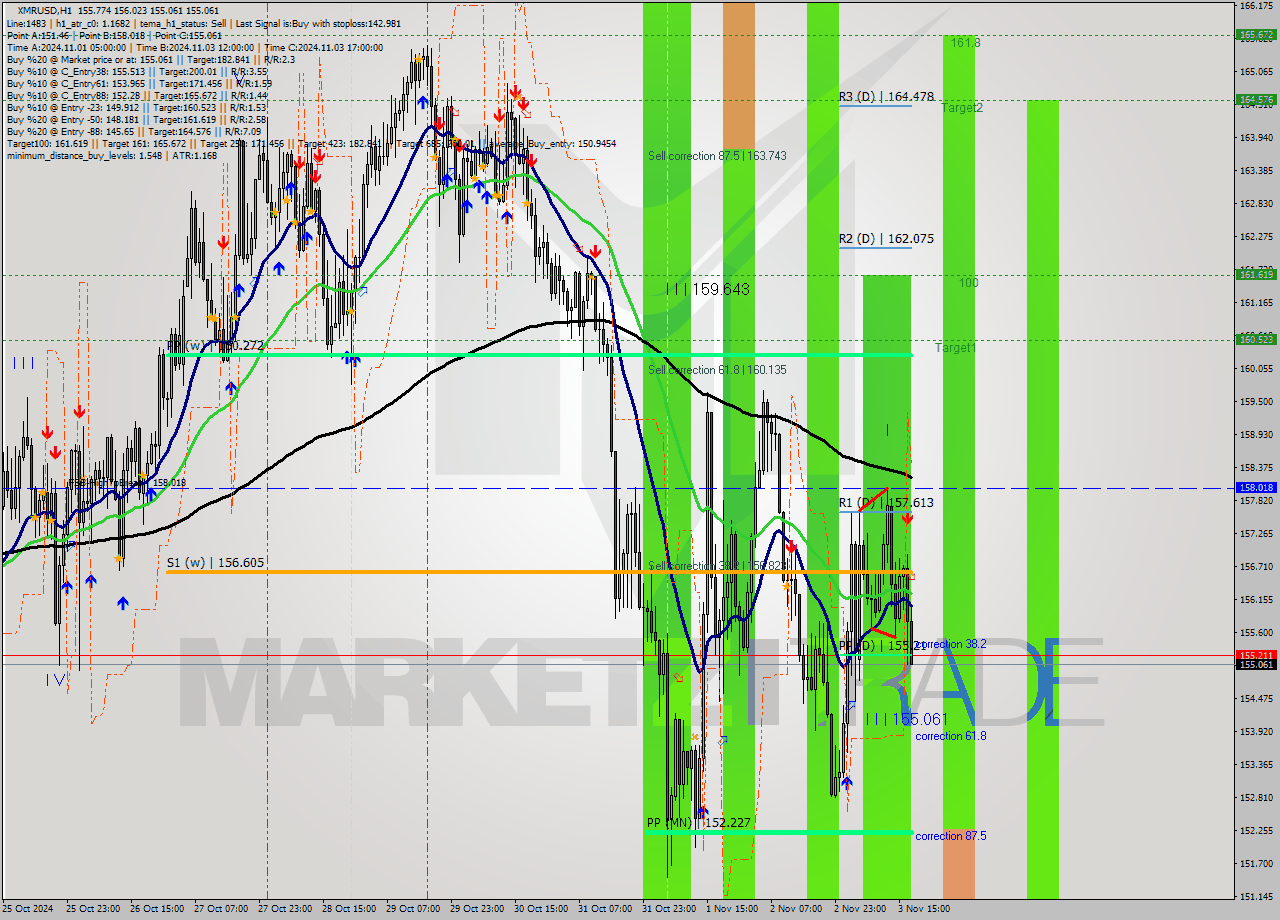Select the 161.8 Fibonacci label
Image resolution: width=1280 pixels, height=920 pixels.
pos(965,43)
